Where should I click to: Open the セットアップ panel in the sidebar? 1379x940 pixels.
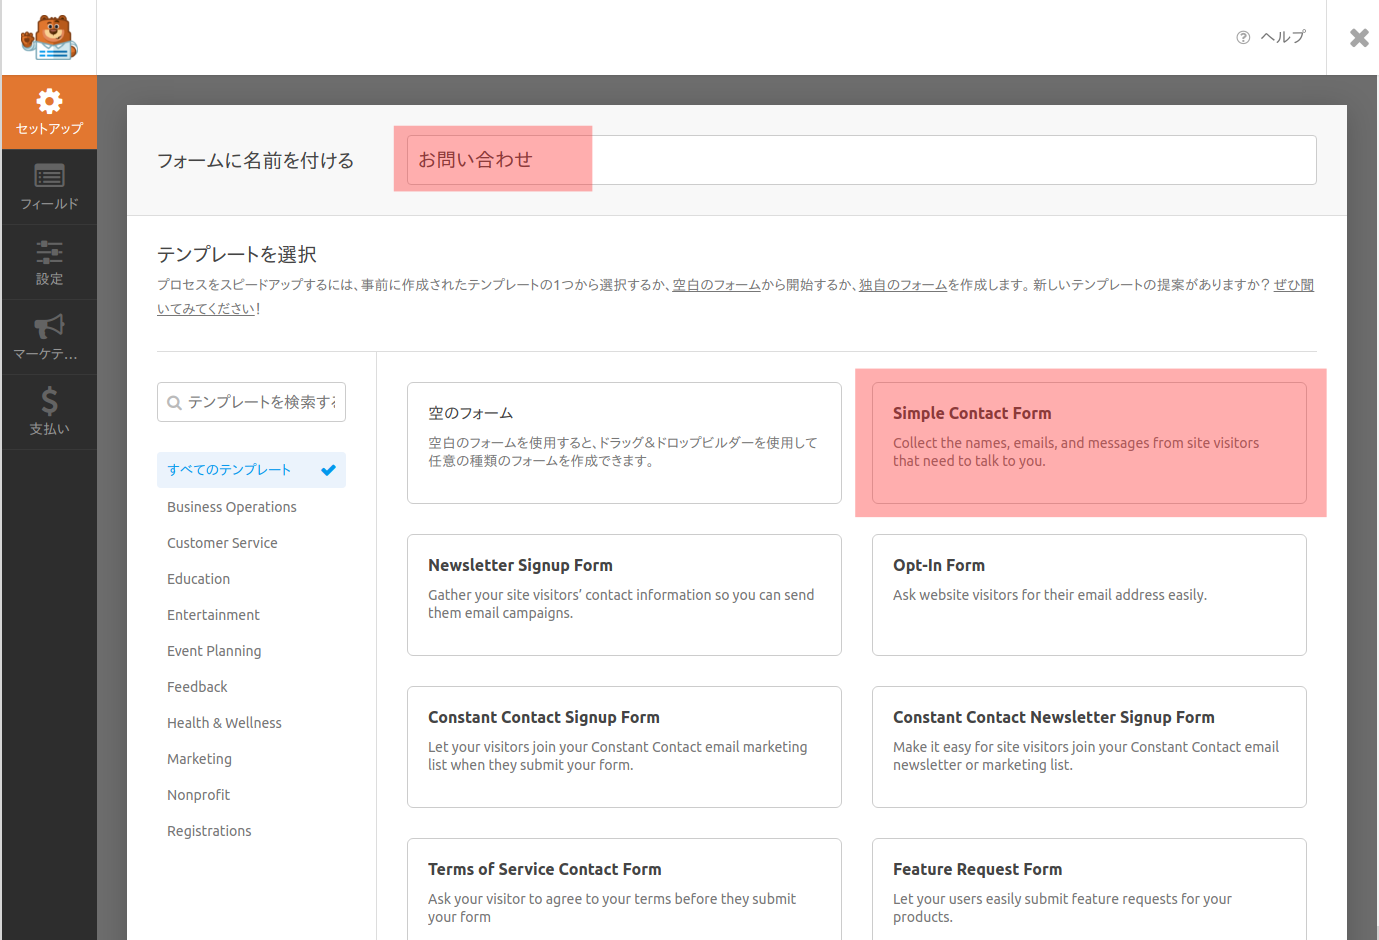coord(49,112)
